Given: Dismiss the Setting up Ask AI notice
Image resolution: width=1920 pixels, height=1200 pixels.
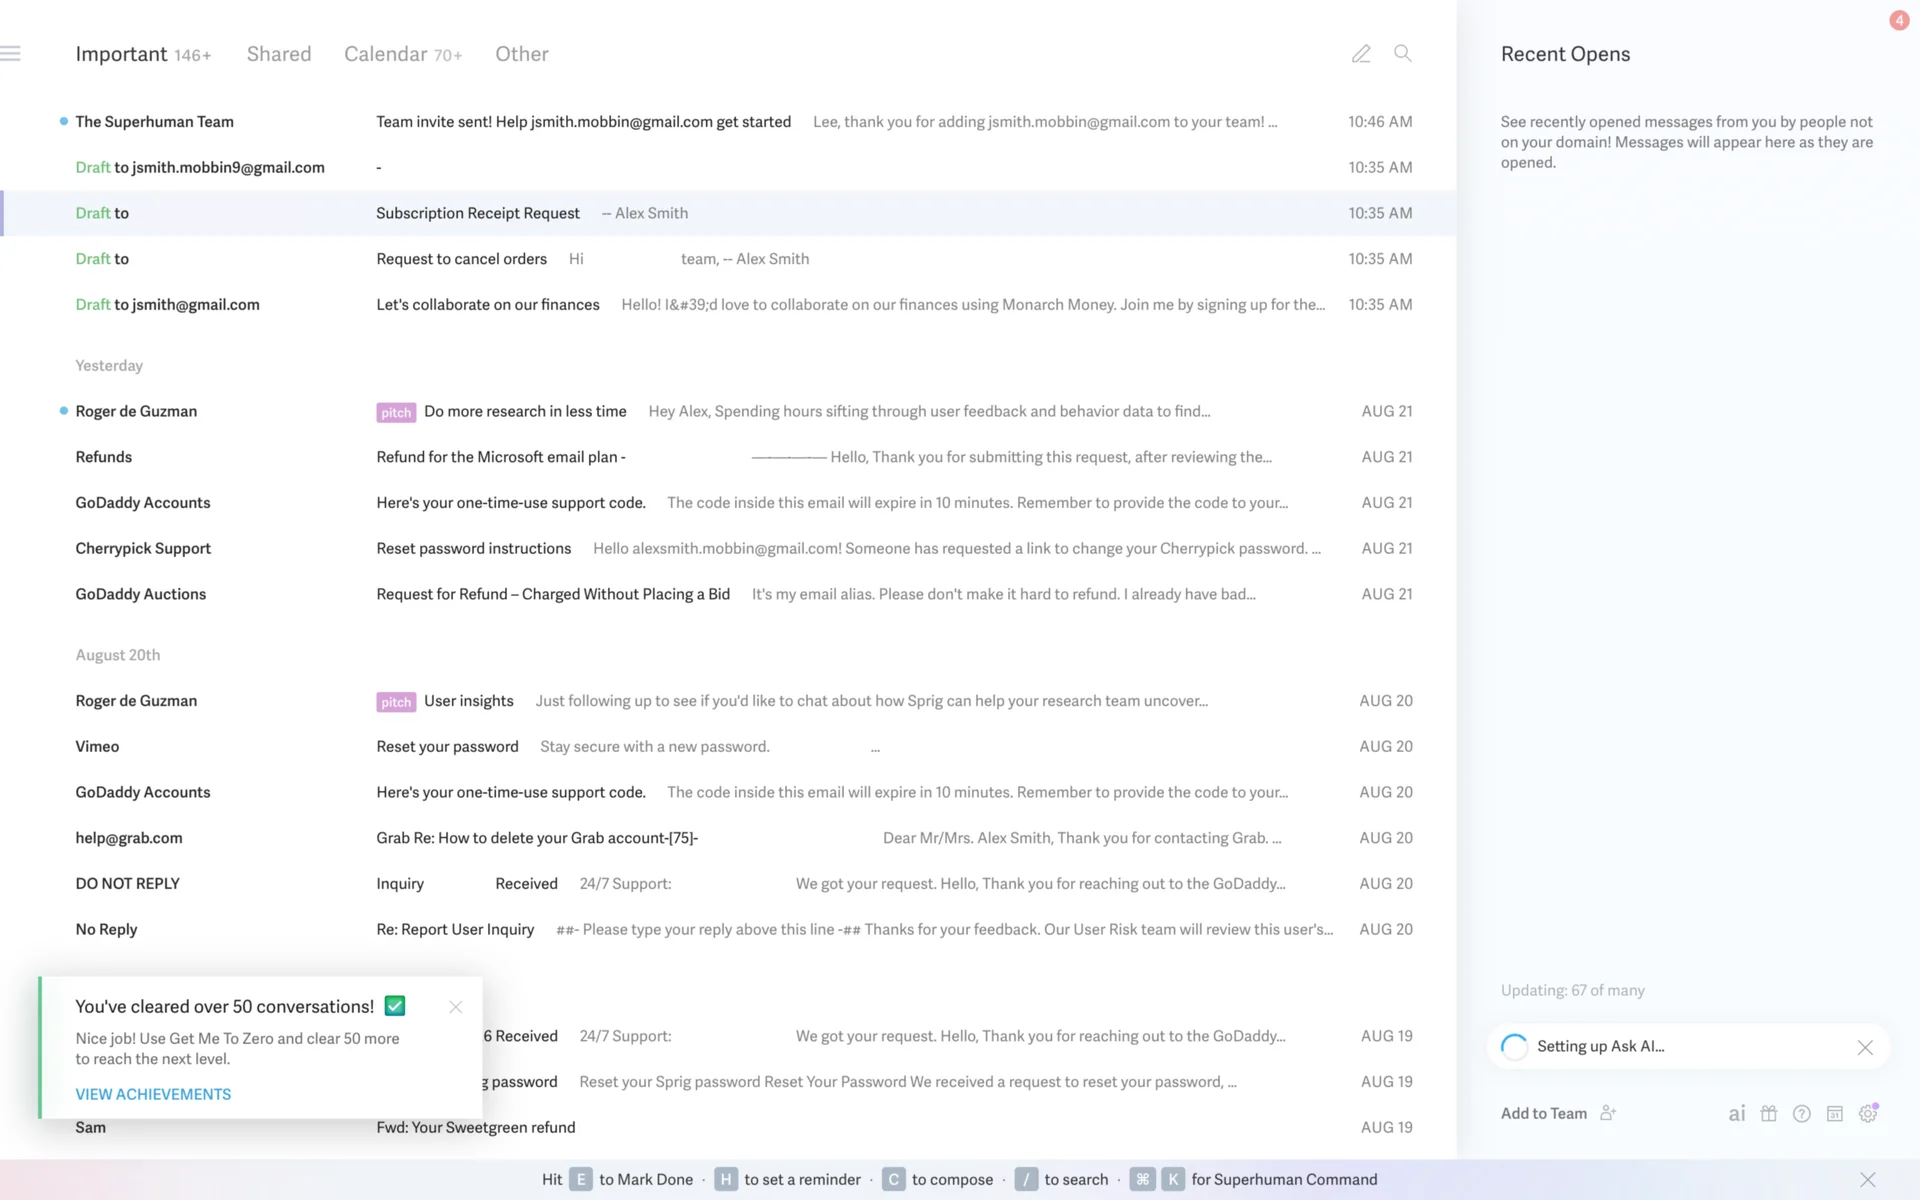Looking at the screenshot, I should pyautogui.click(x=1865, y=1047).
